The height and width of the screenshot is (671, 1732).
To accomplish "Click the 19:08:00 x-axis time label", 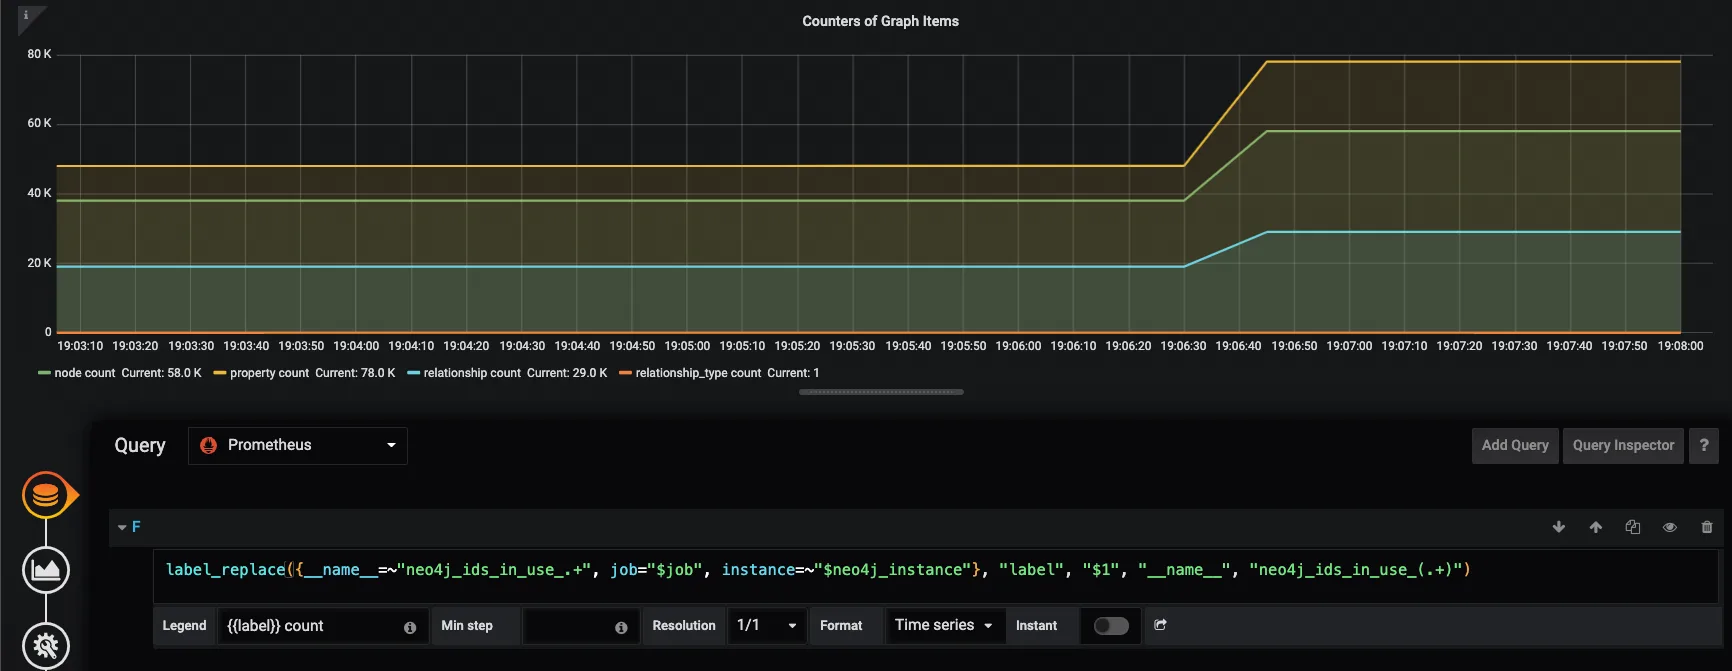I will (1680, 346).
